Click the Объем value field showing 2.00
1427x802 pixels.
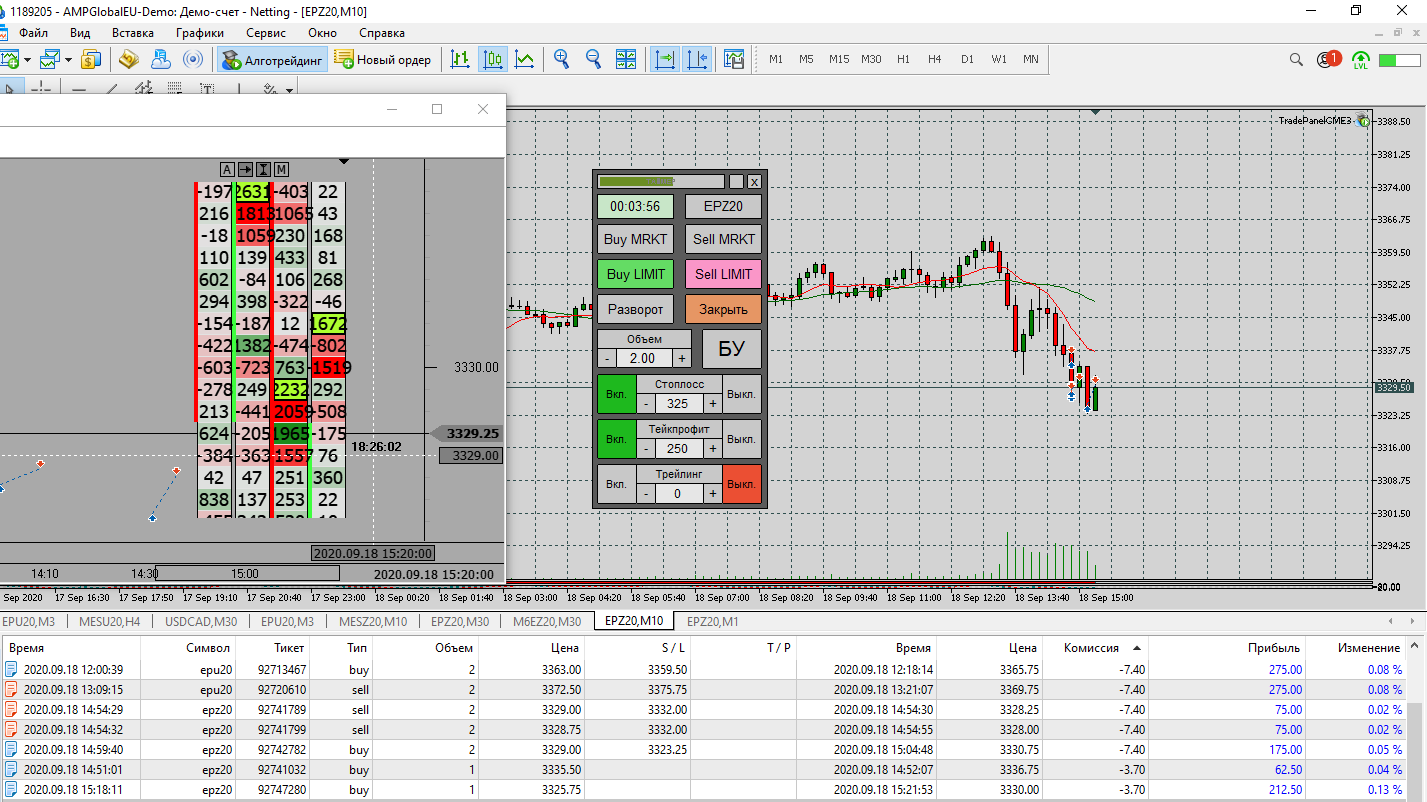coord(644,358)
